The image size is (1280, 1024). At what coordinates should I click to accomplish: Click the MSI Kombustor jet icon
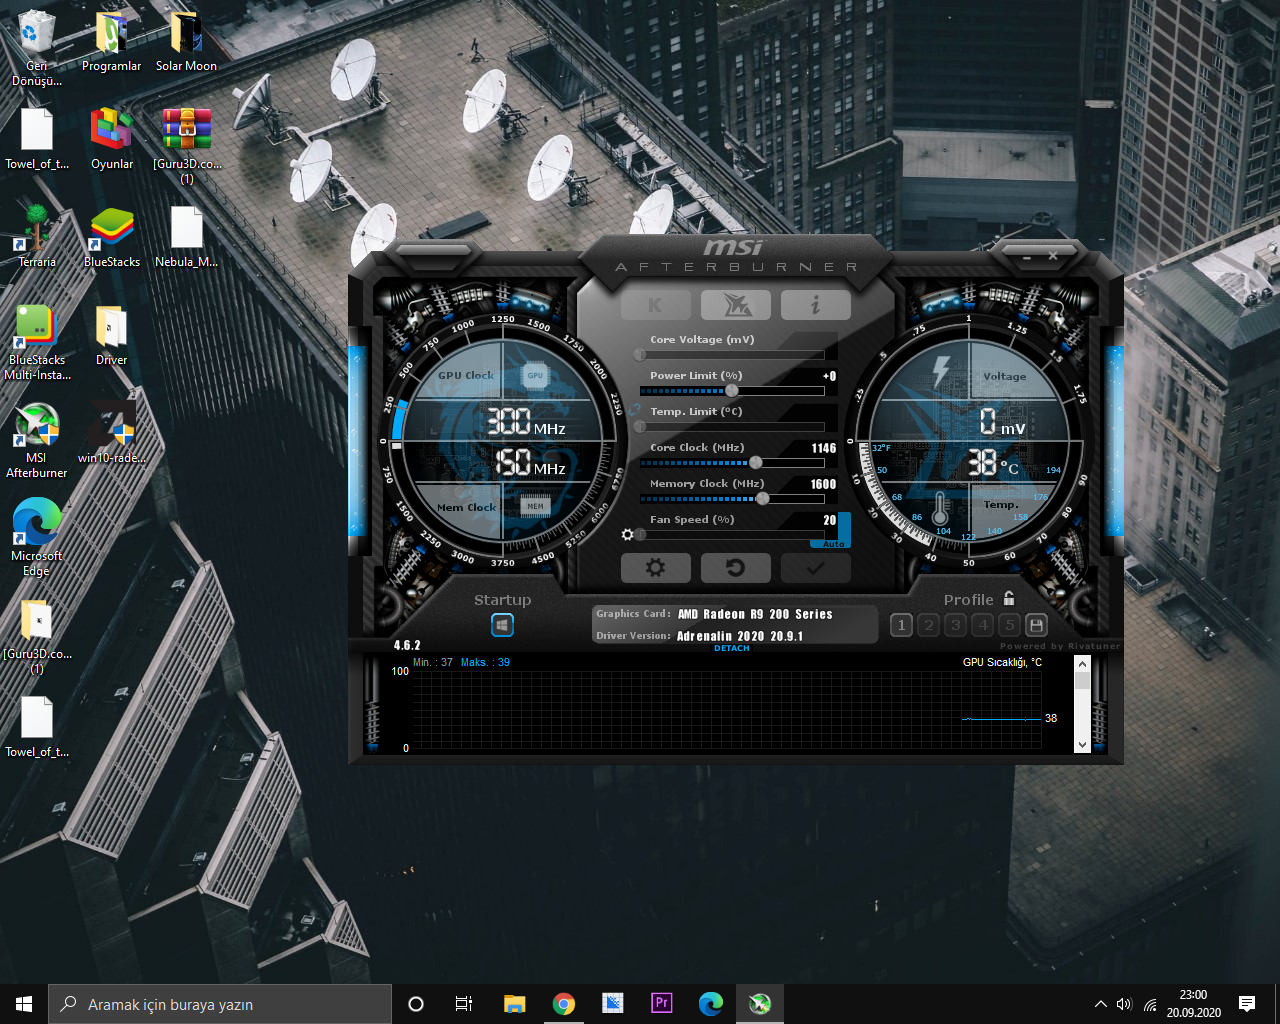pos(735,305)
